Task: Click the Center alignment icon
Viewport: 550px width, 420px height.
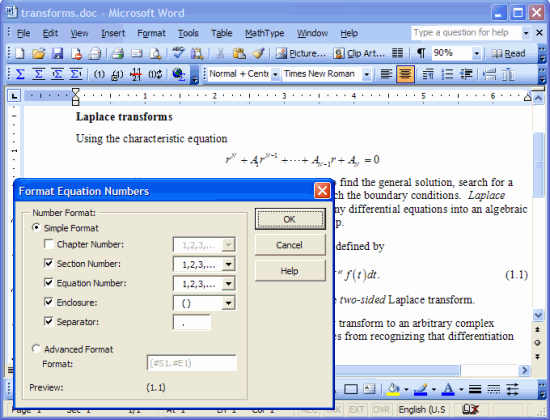Action: coord(405,74)
